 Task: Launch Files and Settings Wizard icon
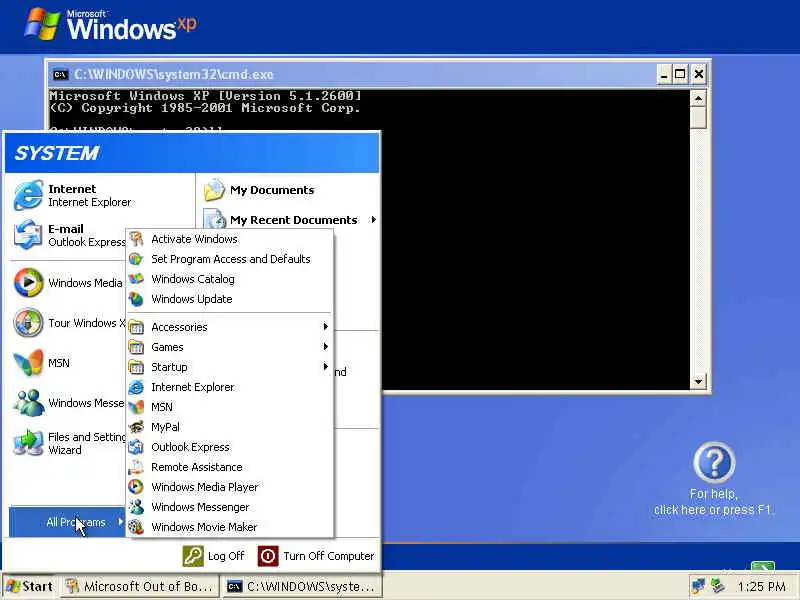(28, 442)
